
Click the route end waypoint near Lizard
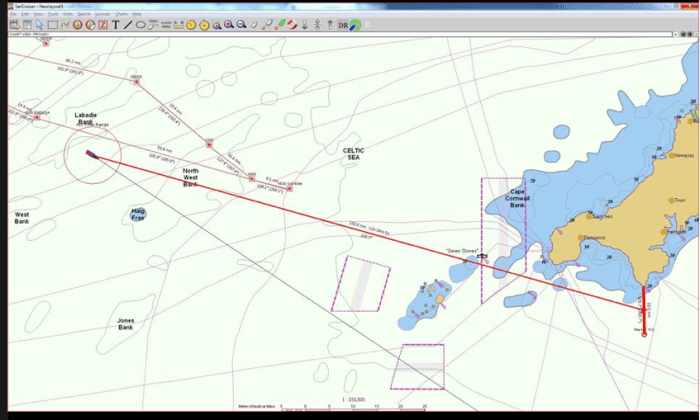[643, 334]
